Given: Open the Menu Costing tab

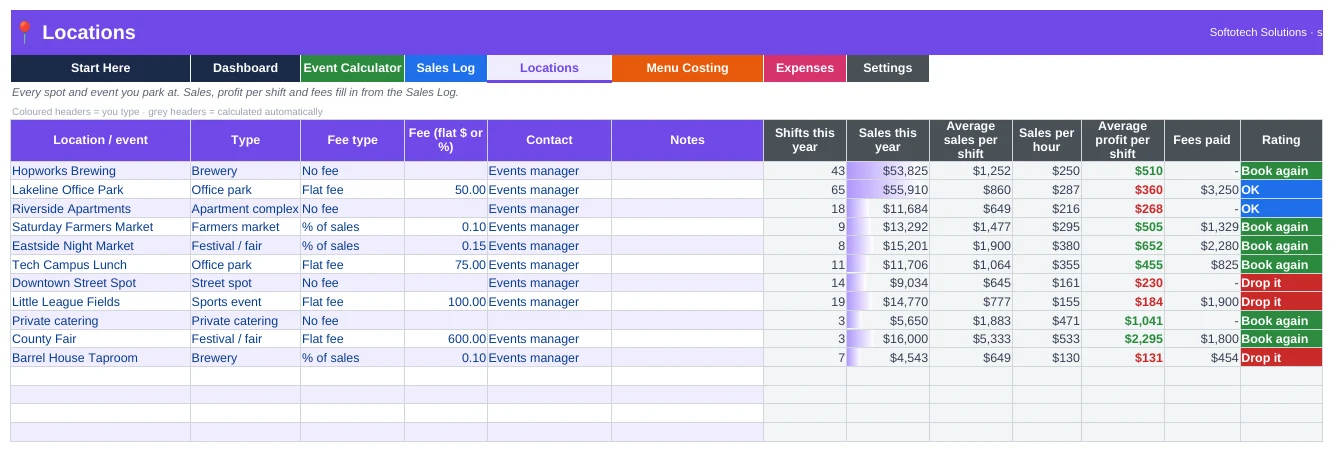Looking at the screenshot, I should coord(687,68).
